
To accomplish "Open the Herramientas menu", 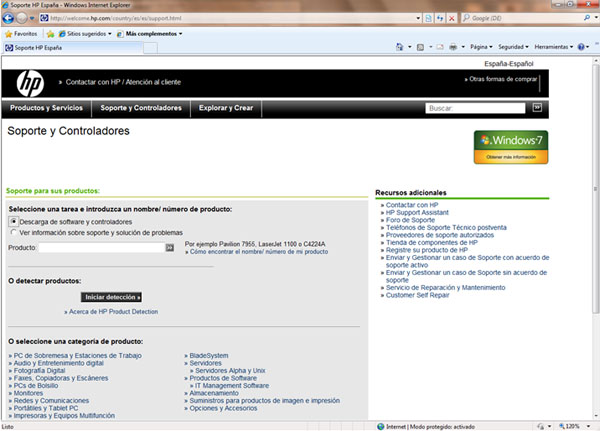I will pyautogui.click(x=554, y=47).
